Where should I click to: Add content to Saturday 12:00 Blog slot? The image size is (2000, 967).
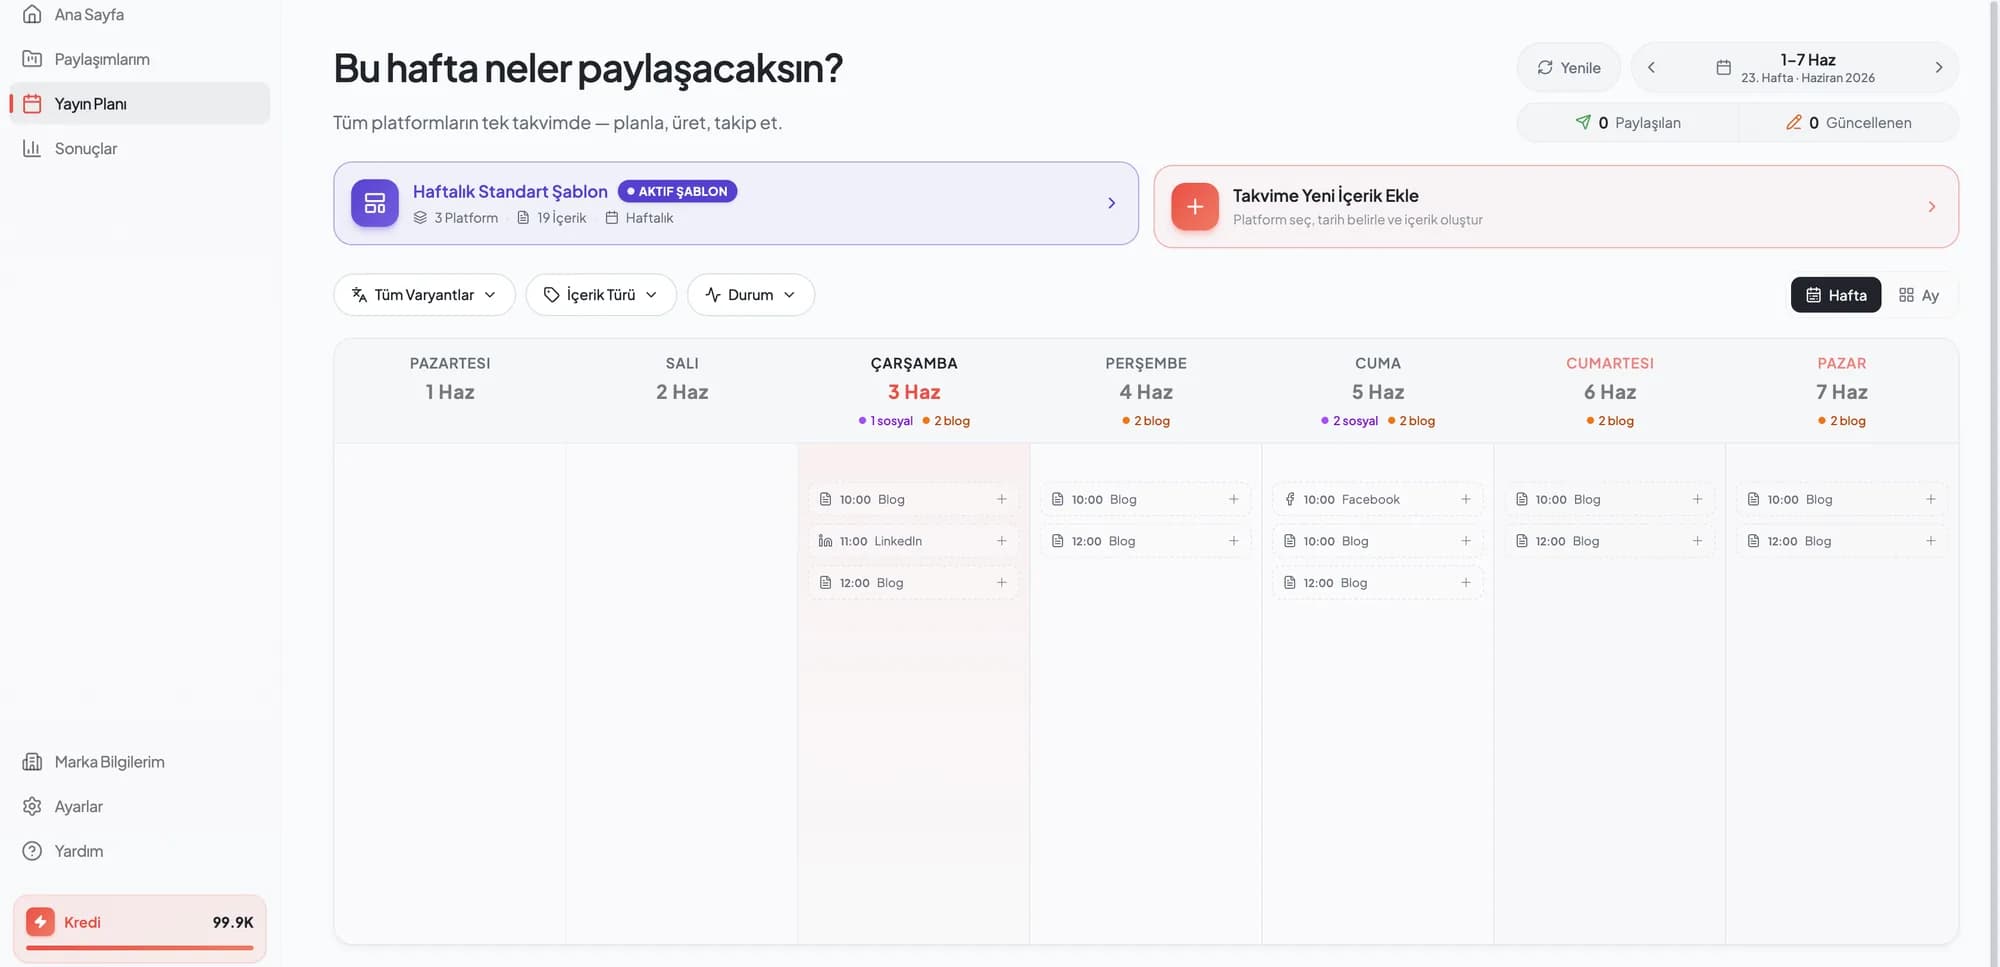1697,541
